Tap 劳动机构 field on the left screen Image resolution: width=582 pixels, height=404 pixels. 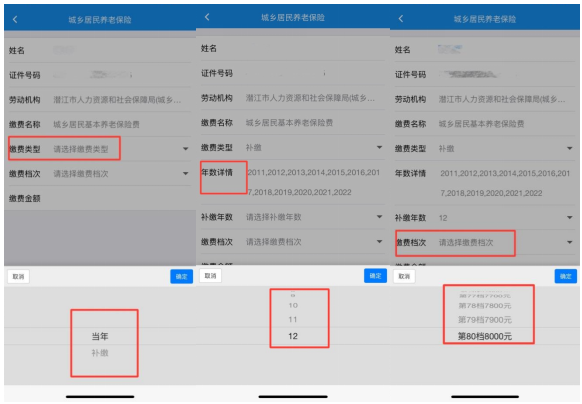99,100
